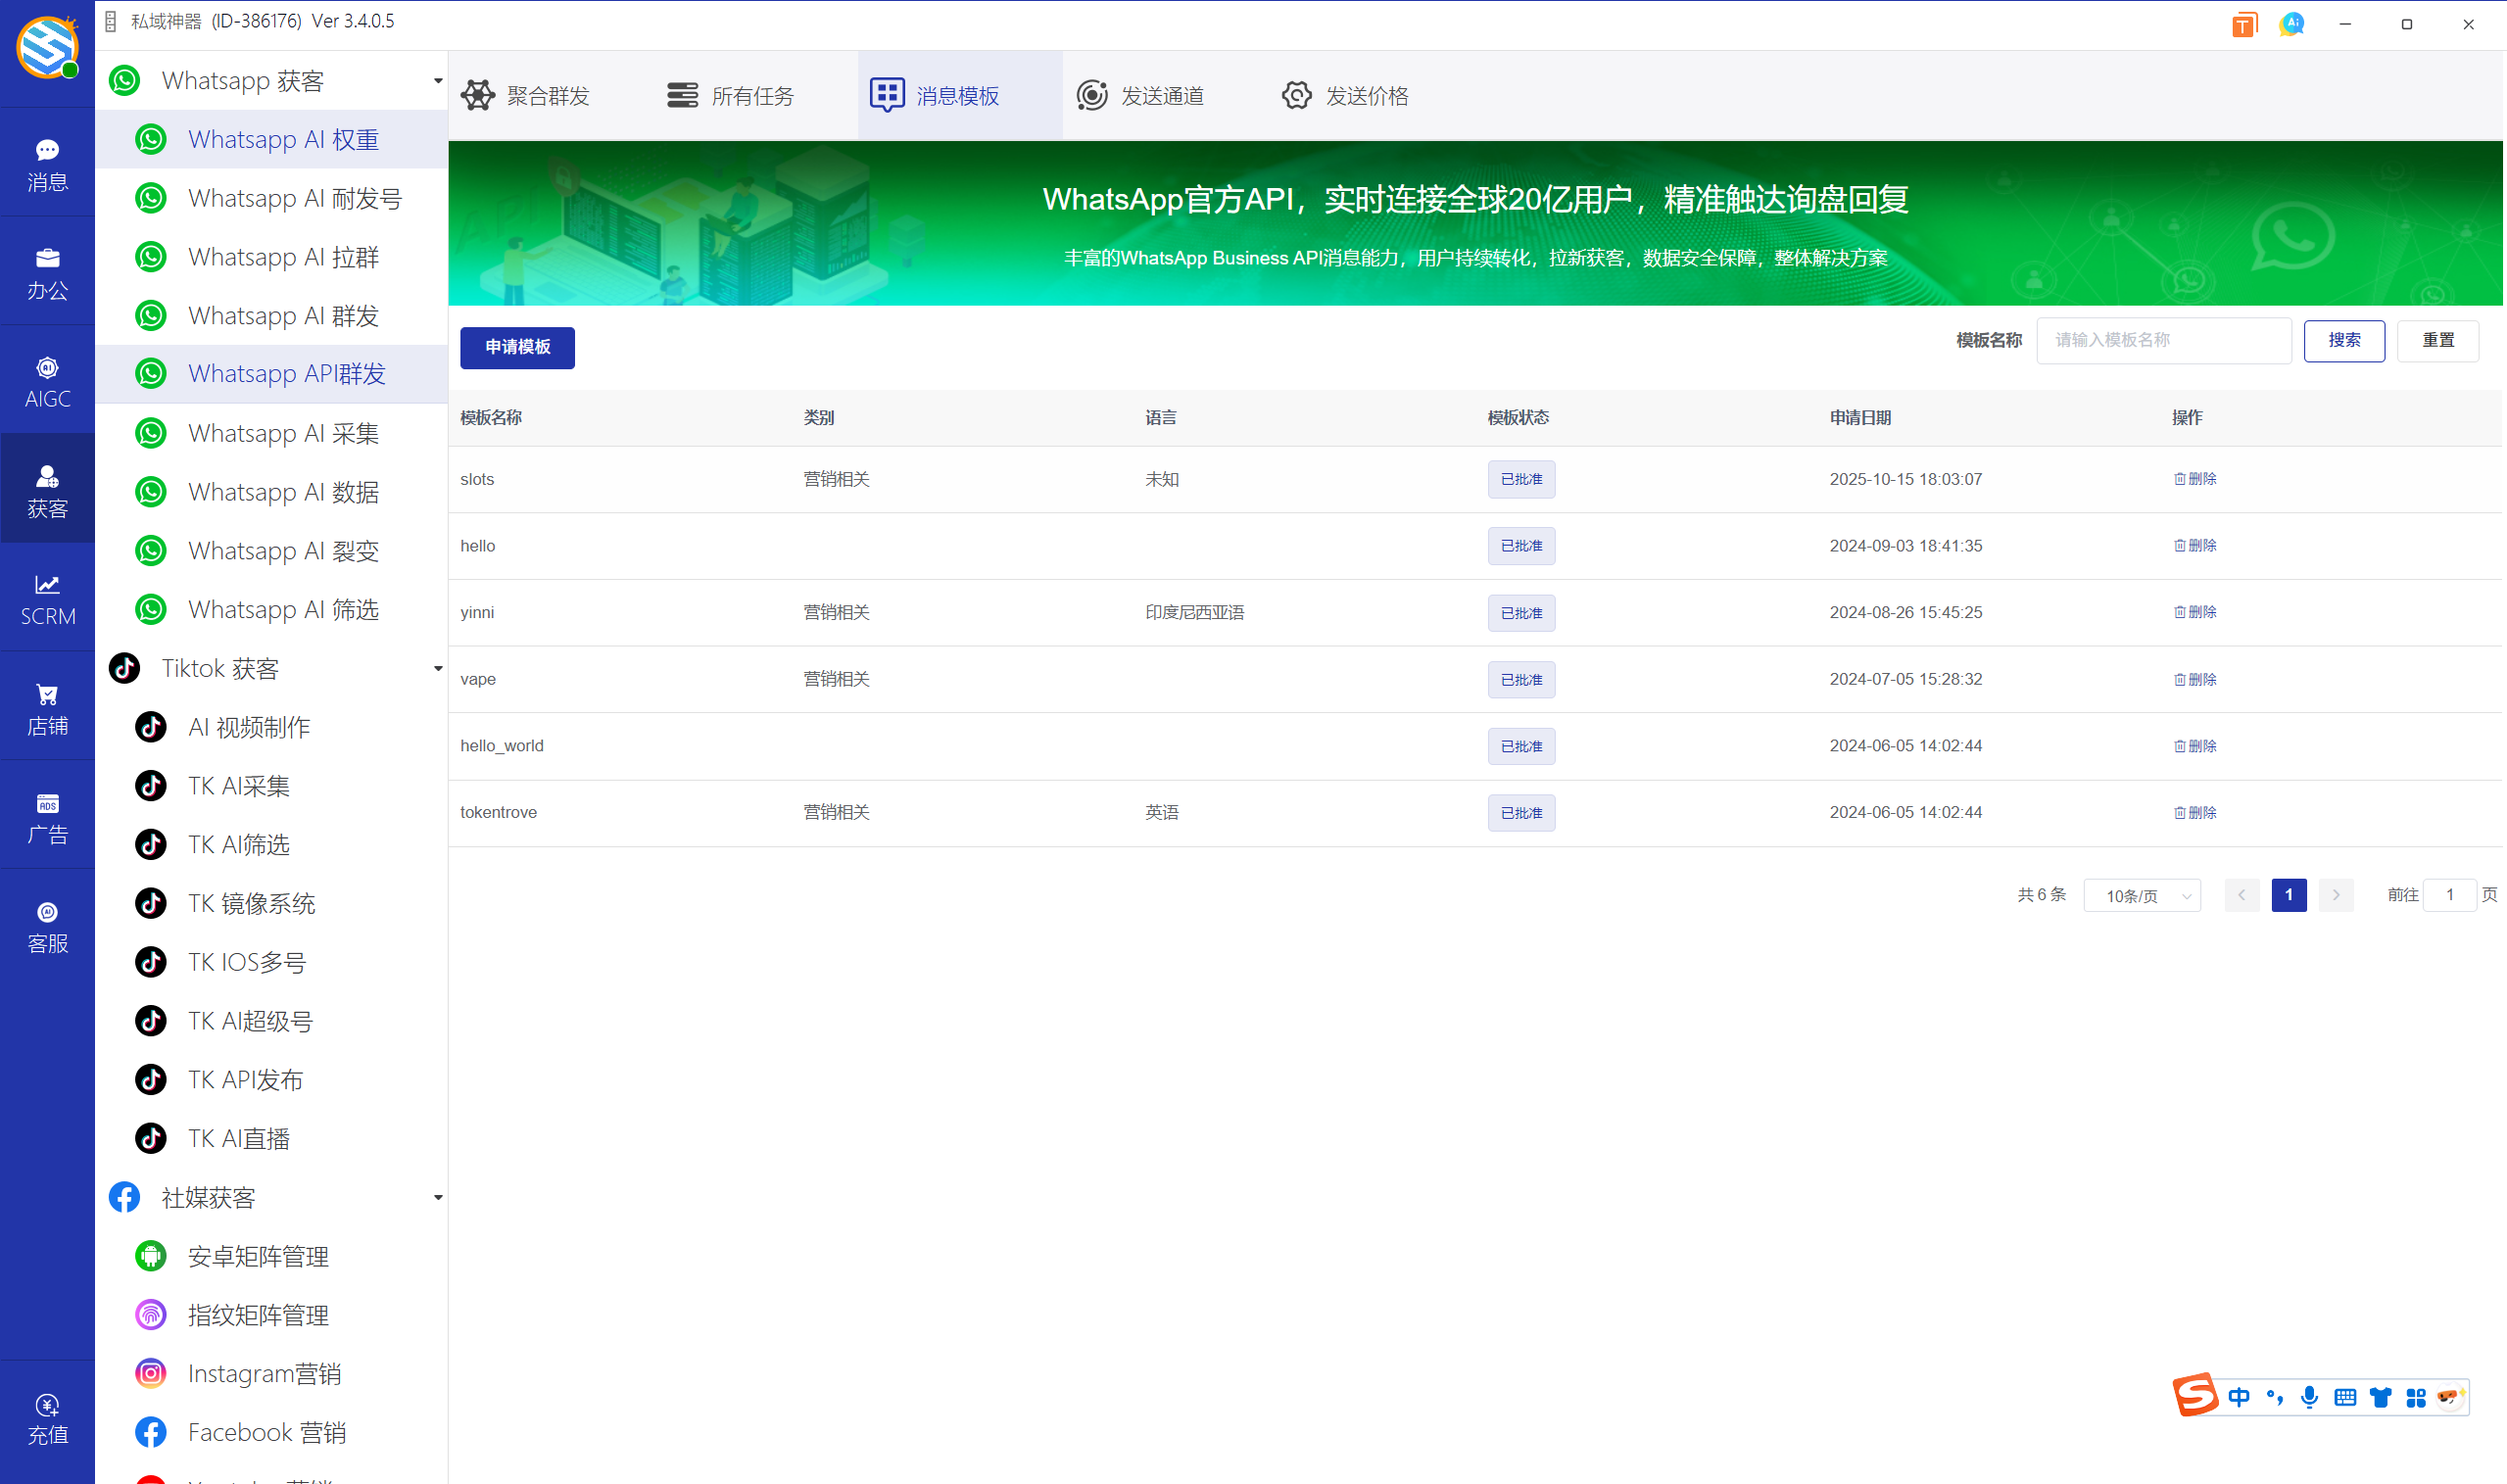Click the 搜索 search button
Image resolution: width=2507 pixels, height=1484 pixels.
pos(2343,341)
